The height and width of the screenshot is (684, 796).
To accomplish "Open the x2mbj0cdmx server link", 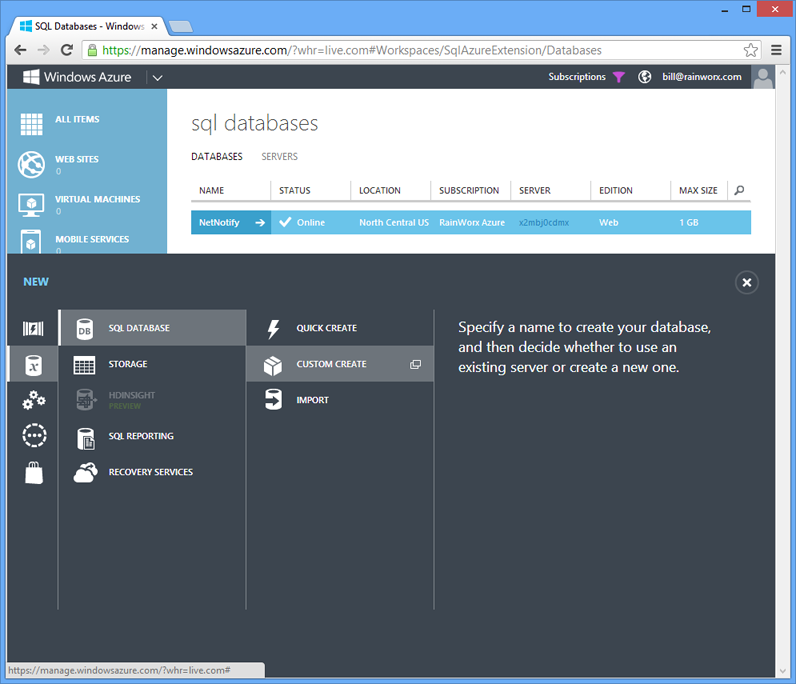I will pyautogui.click(x=544, y=222).
